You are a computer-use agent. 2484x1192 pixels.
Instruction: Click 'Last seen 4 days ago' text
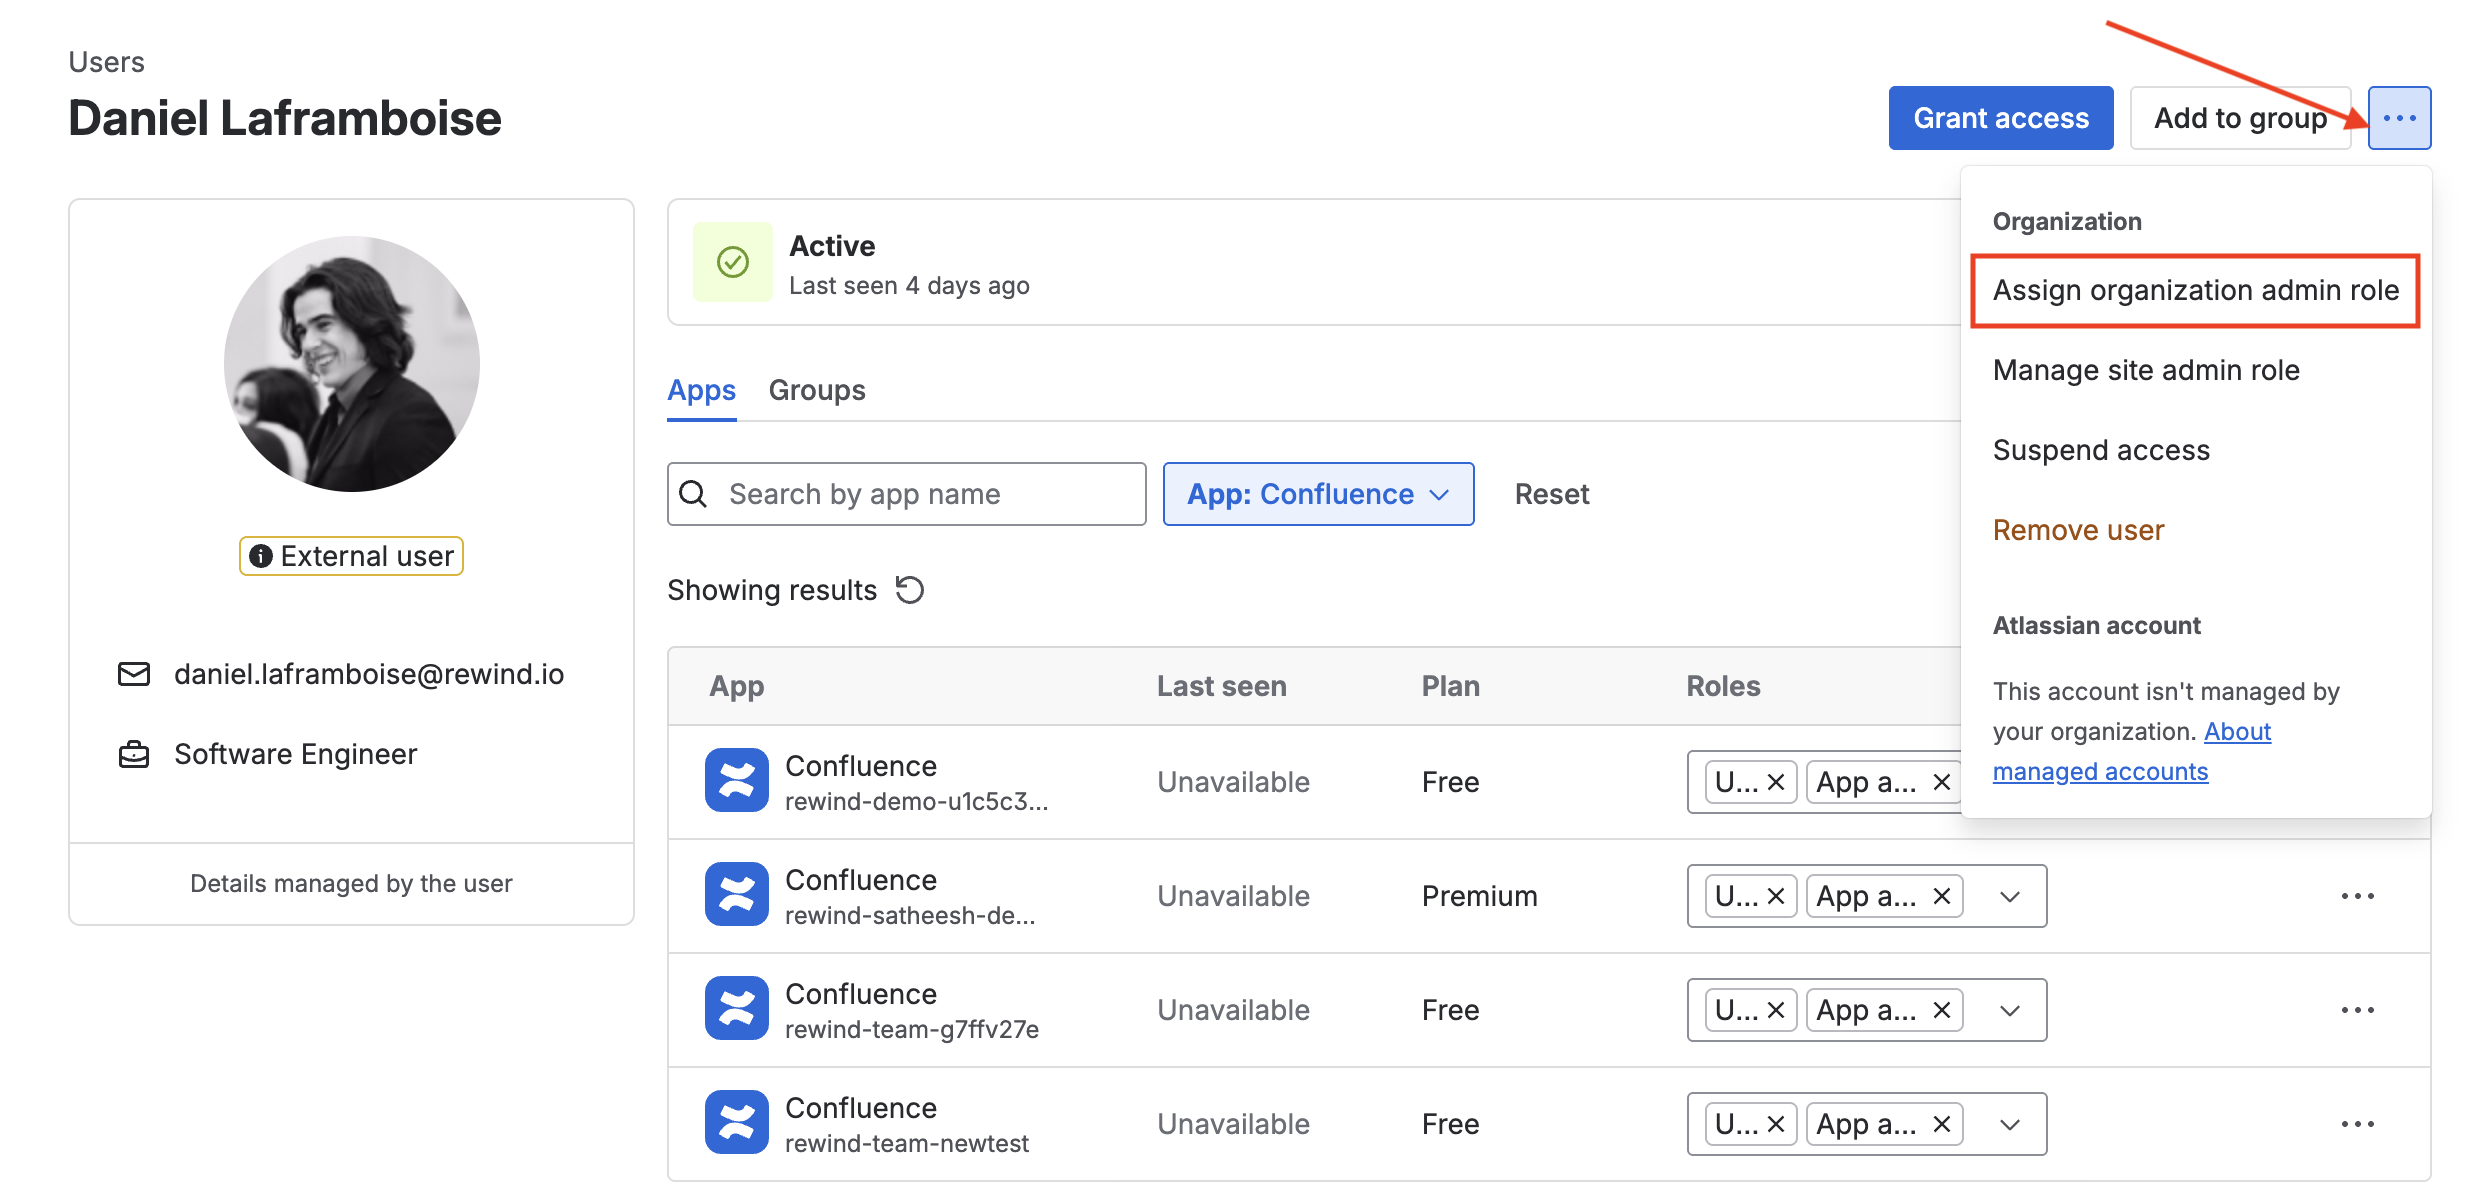pyautogui.click(x=909, y=286)
